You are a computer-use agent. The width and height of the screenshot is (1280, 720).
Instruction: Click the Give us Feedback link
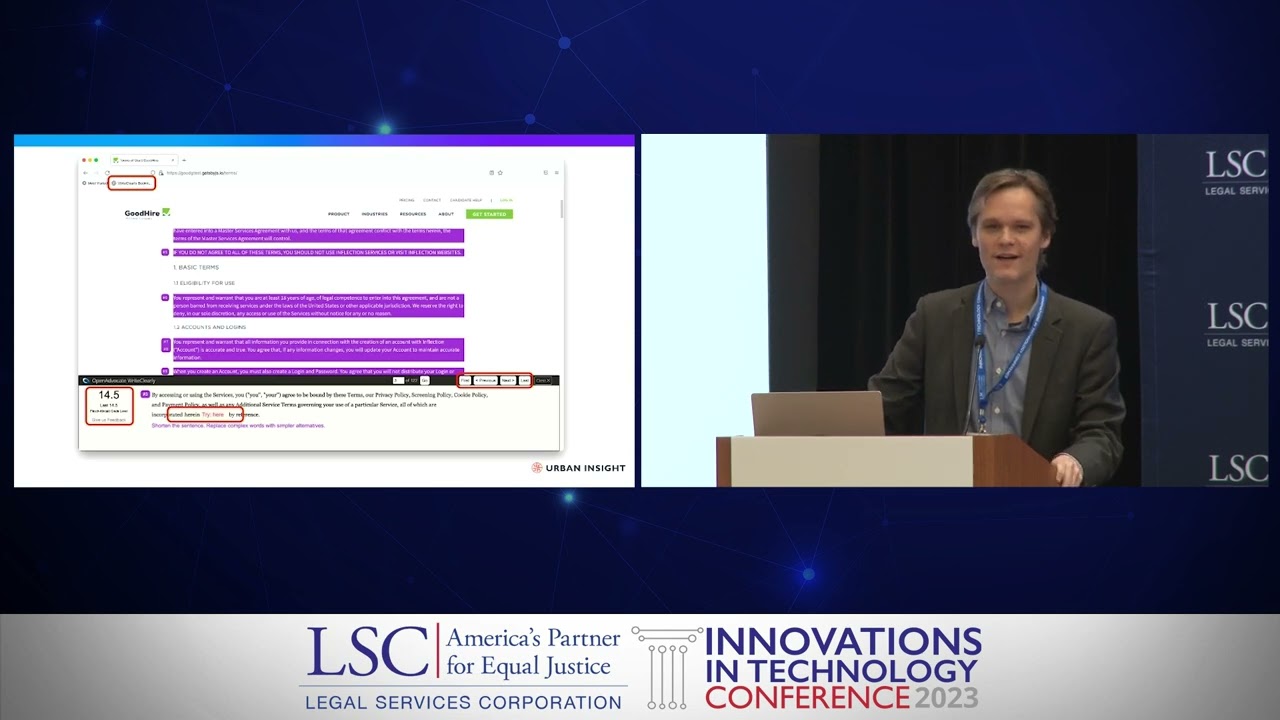tap(109, 420)
